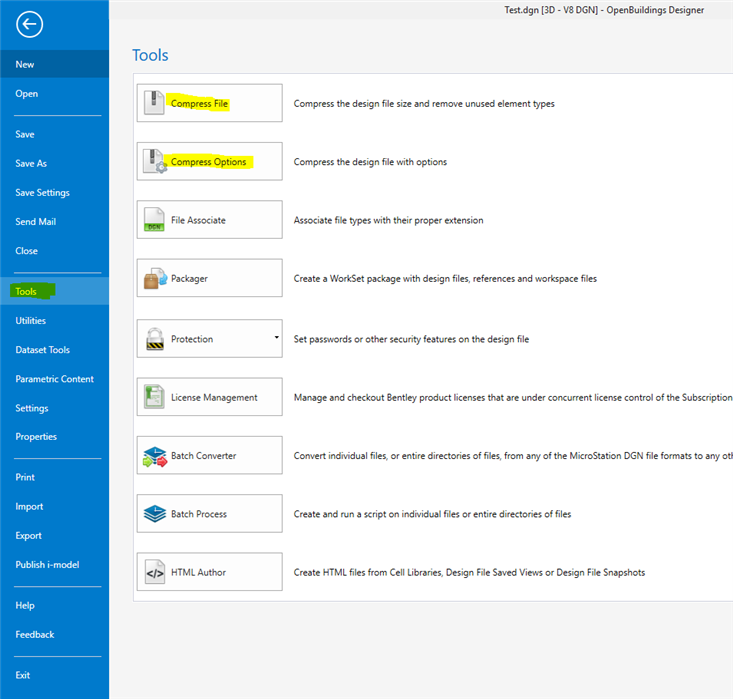Click the Batch Converter button label

pyautogui.click(x=203, y=456)
